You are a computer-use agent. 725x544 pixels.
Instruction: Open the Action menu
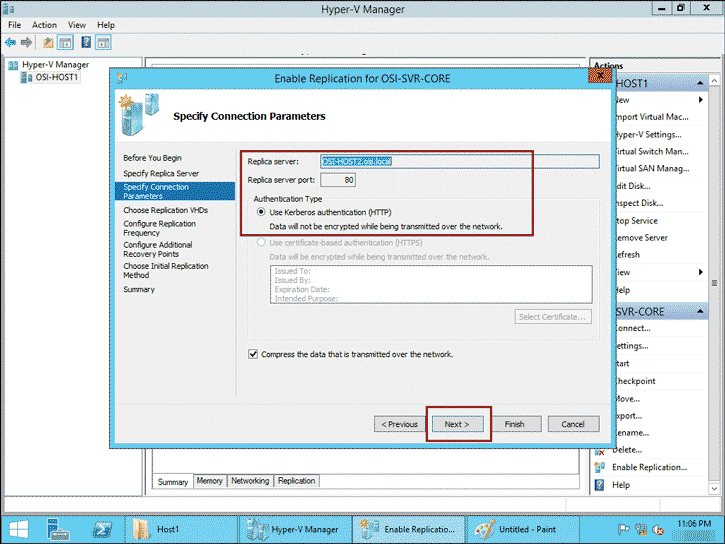pyautogui.click(x=44, y=25)
